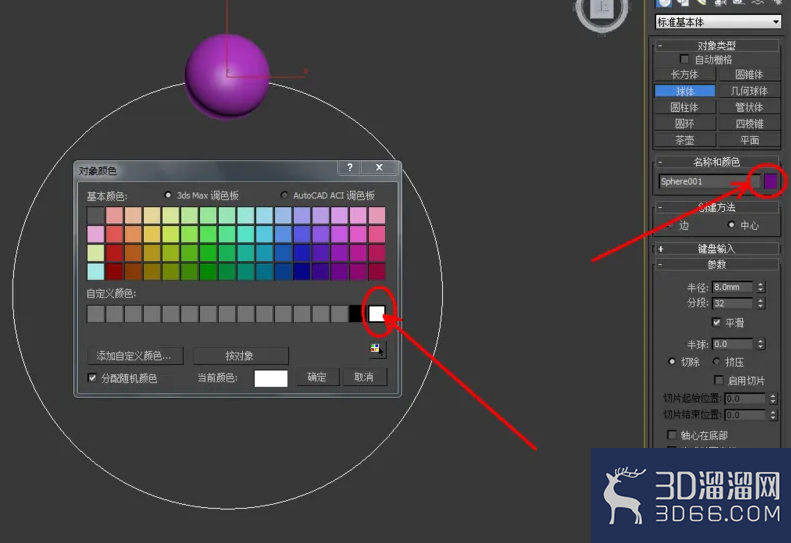Click the 分段 value spinner arrows

click(761, 303)
